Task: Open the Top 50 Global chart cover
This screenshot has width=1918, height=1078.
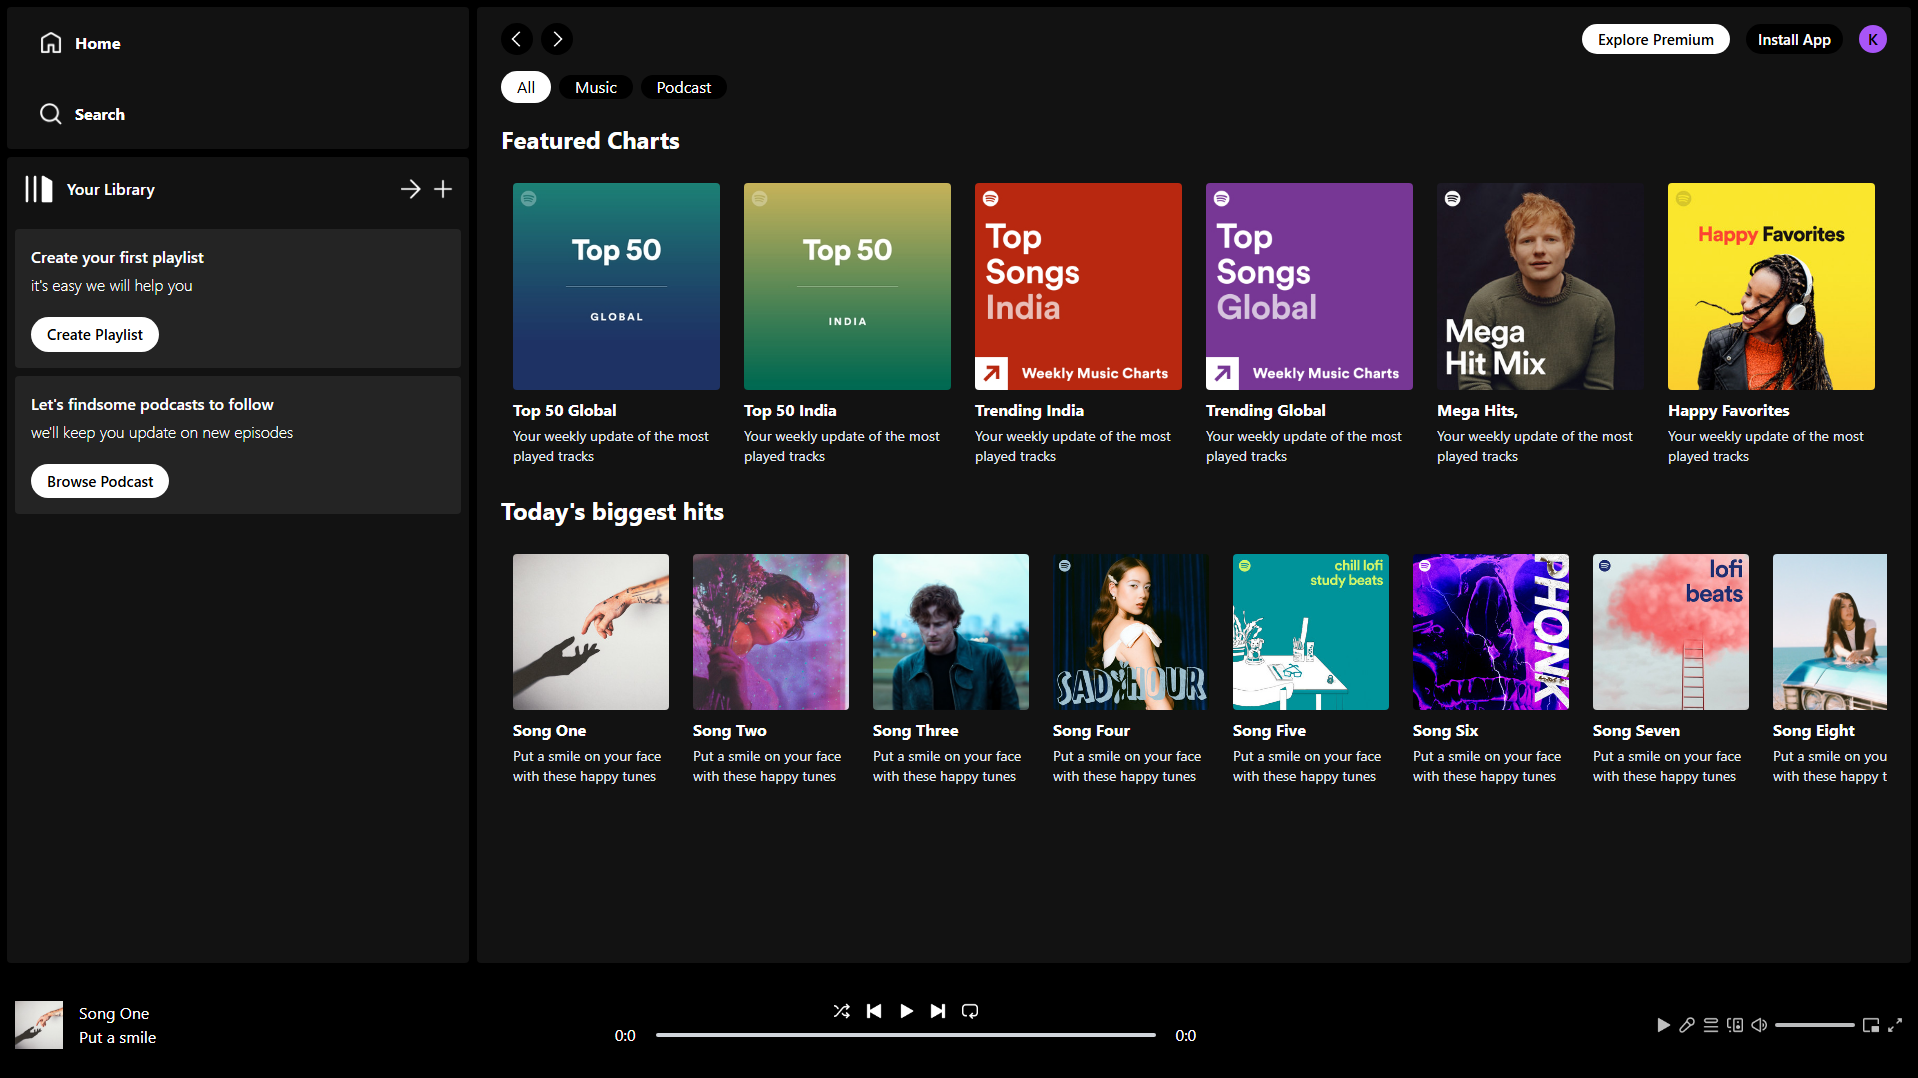Action: click(x=616, y=286)
